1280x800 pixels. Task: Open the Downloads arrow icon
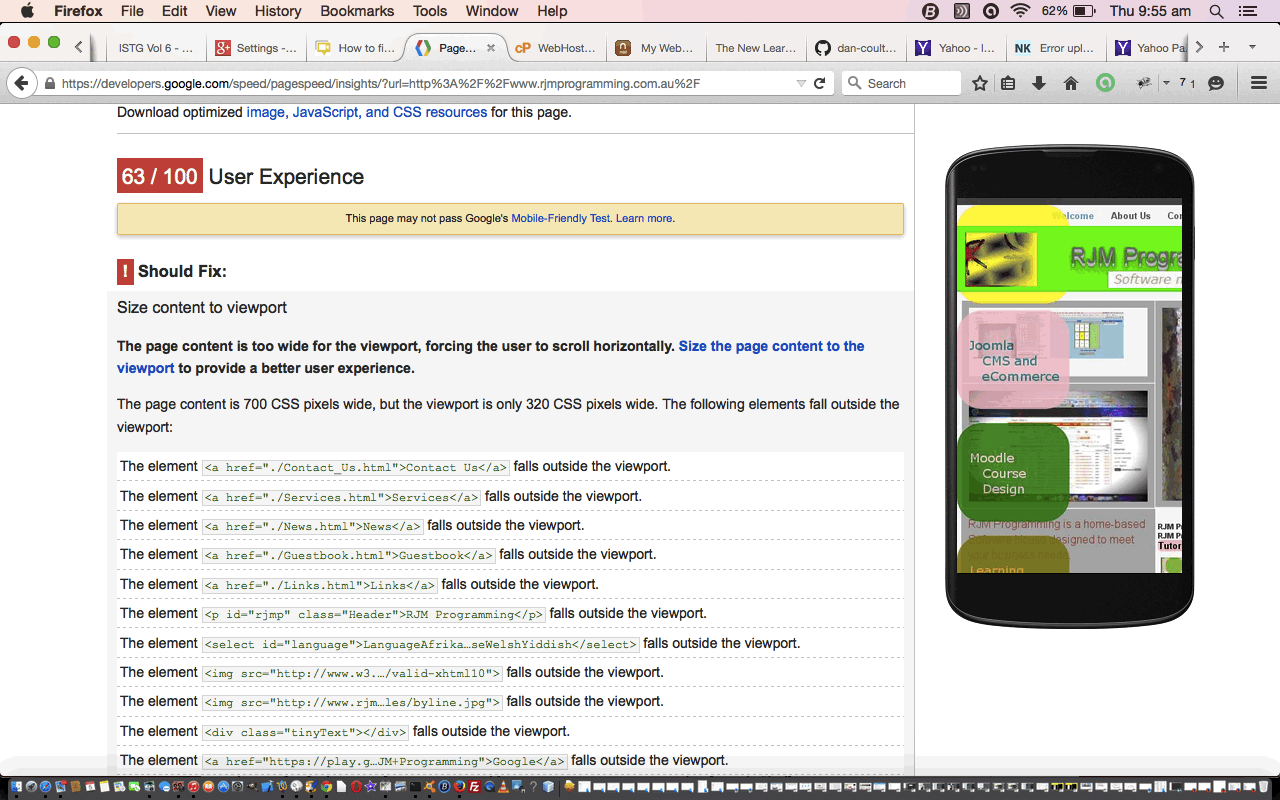[1039, 84]
